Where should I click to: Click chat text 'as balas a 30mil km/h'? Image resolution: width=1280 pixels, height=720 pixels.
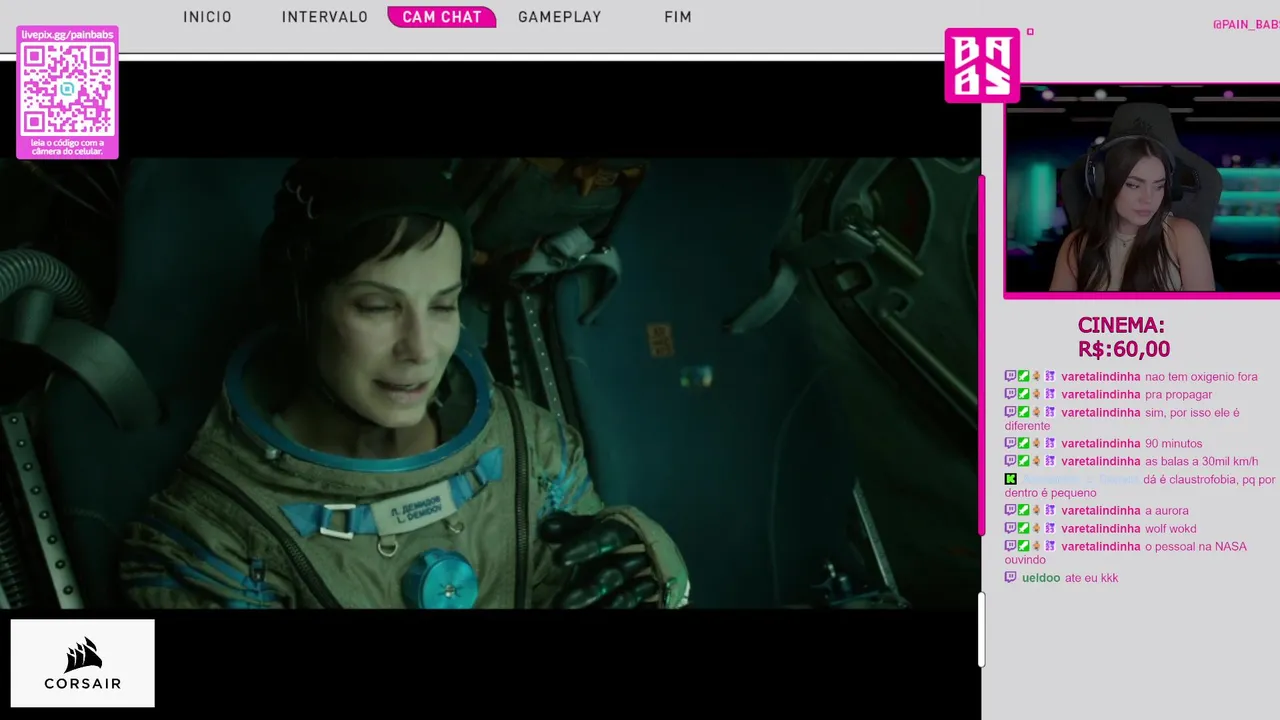[1201, 462]
